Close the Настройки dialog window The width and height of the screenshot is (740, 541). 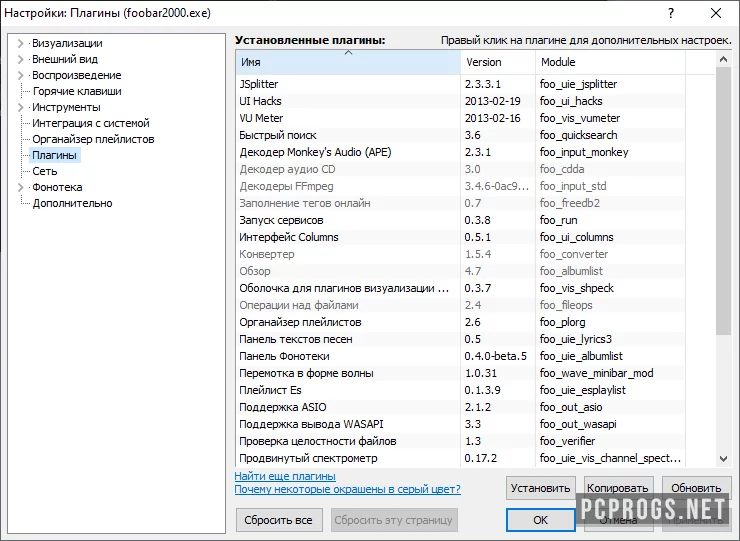click(716, 13)
